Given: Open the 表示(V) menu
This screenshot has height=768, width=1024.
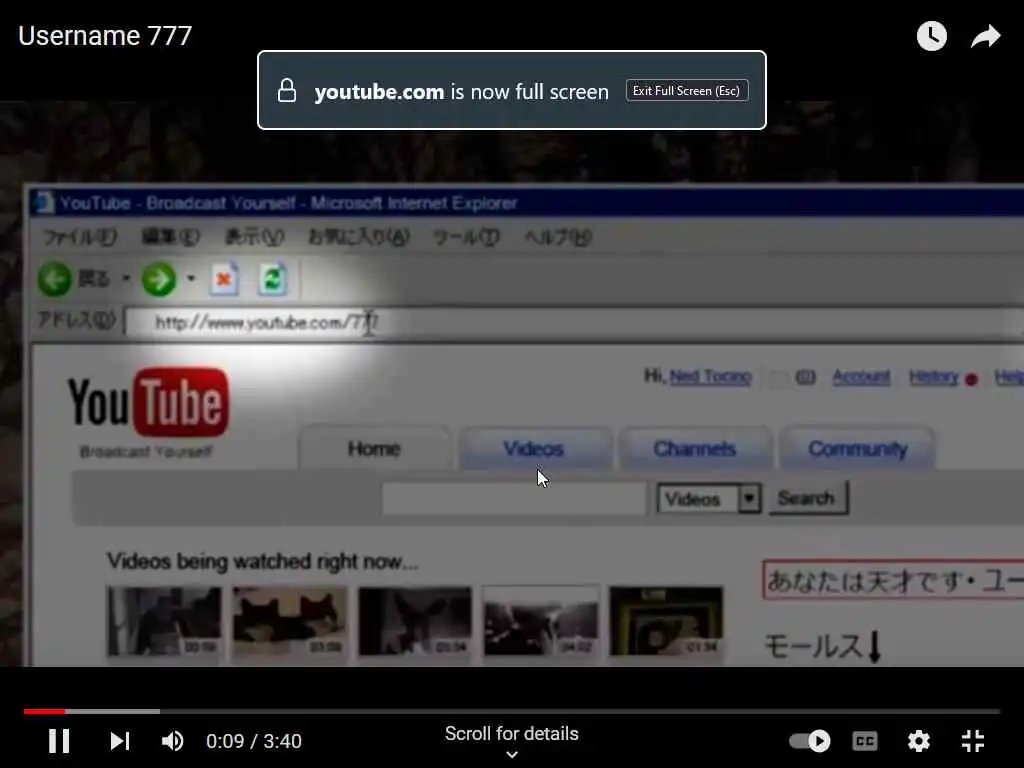Looking at the screenshot, I should [254, 237].
